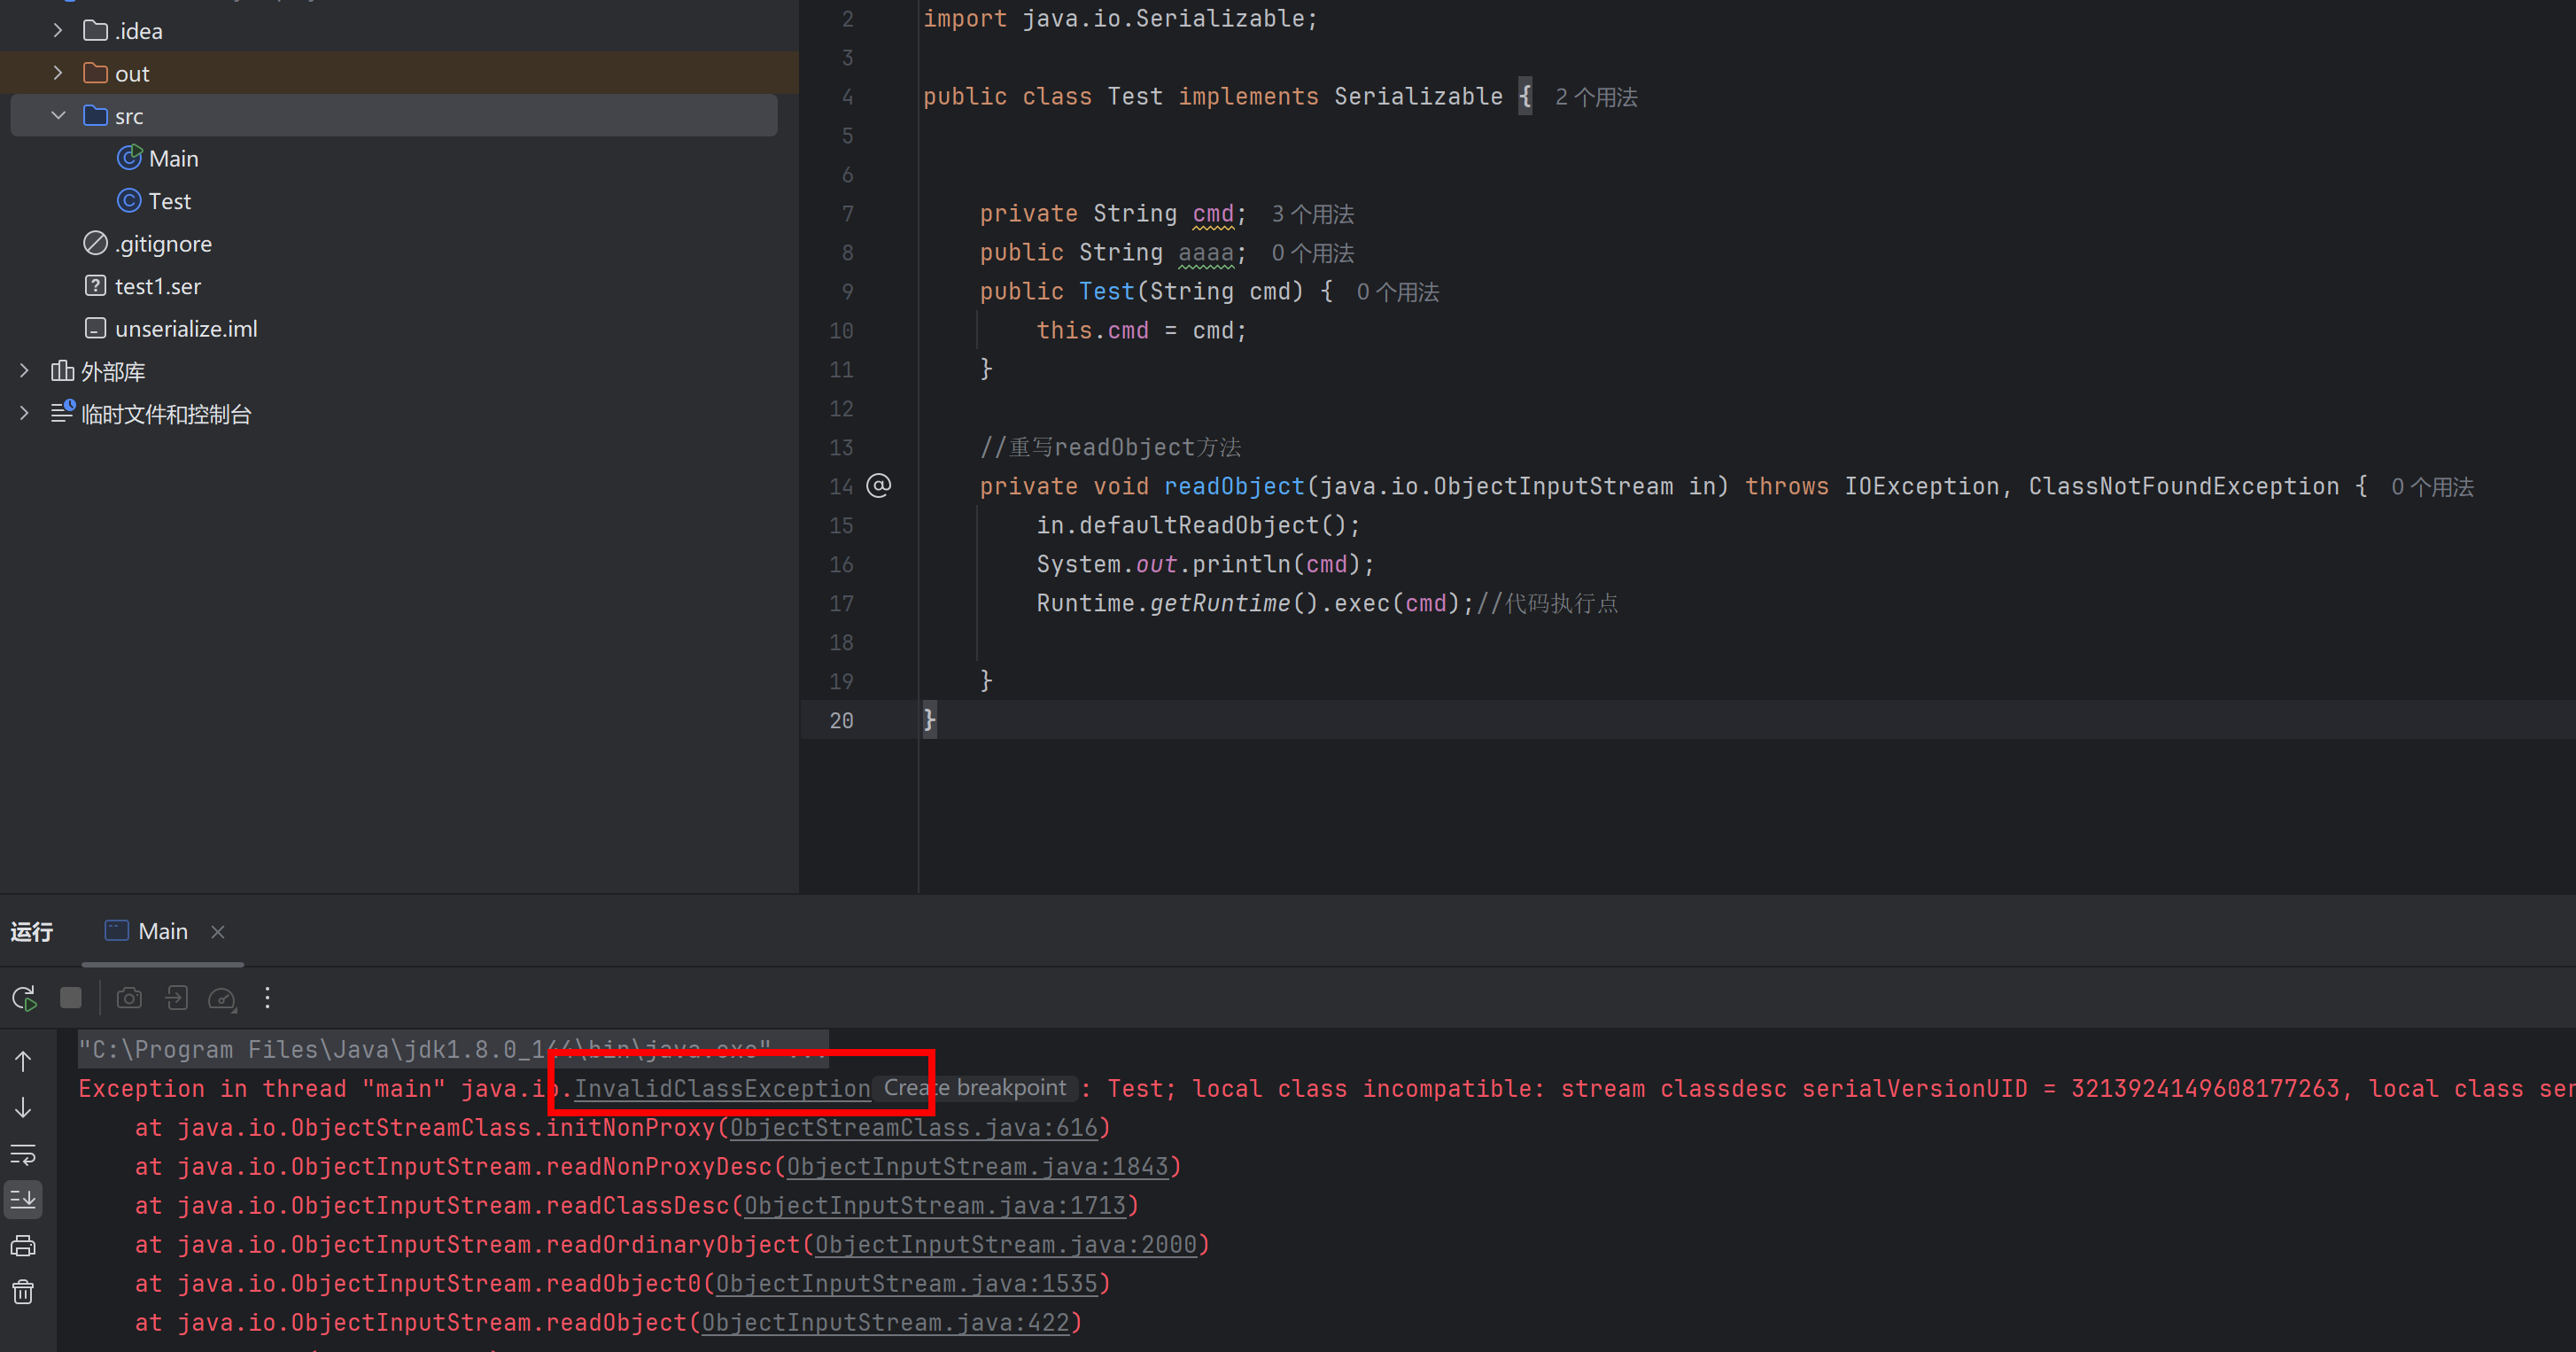This screenshot has height=1352, width=2576.
Task: Toggle the soft-wrap console lines icon
Action: (x=23, y=1154)
